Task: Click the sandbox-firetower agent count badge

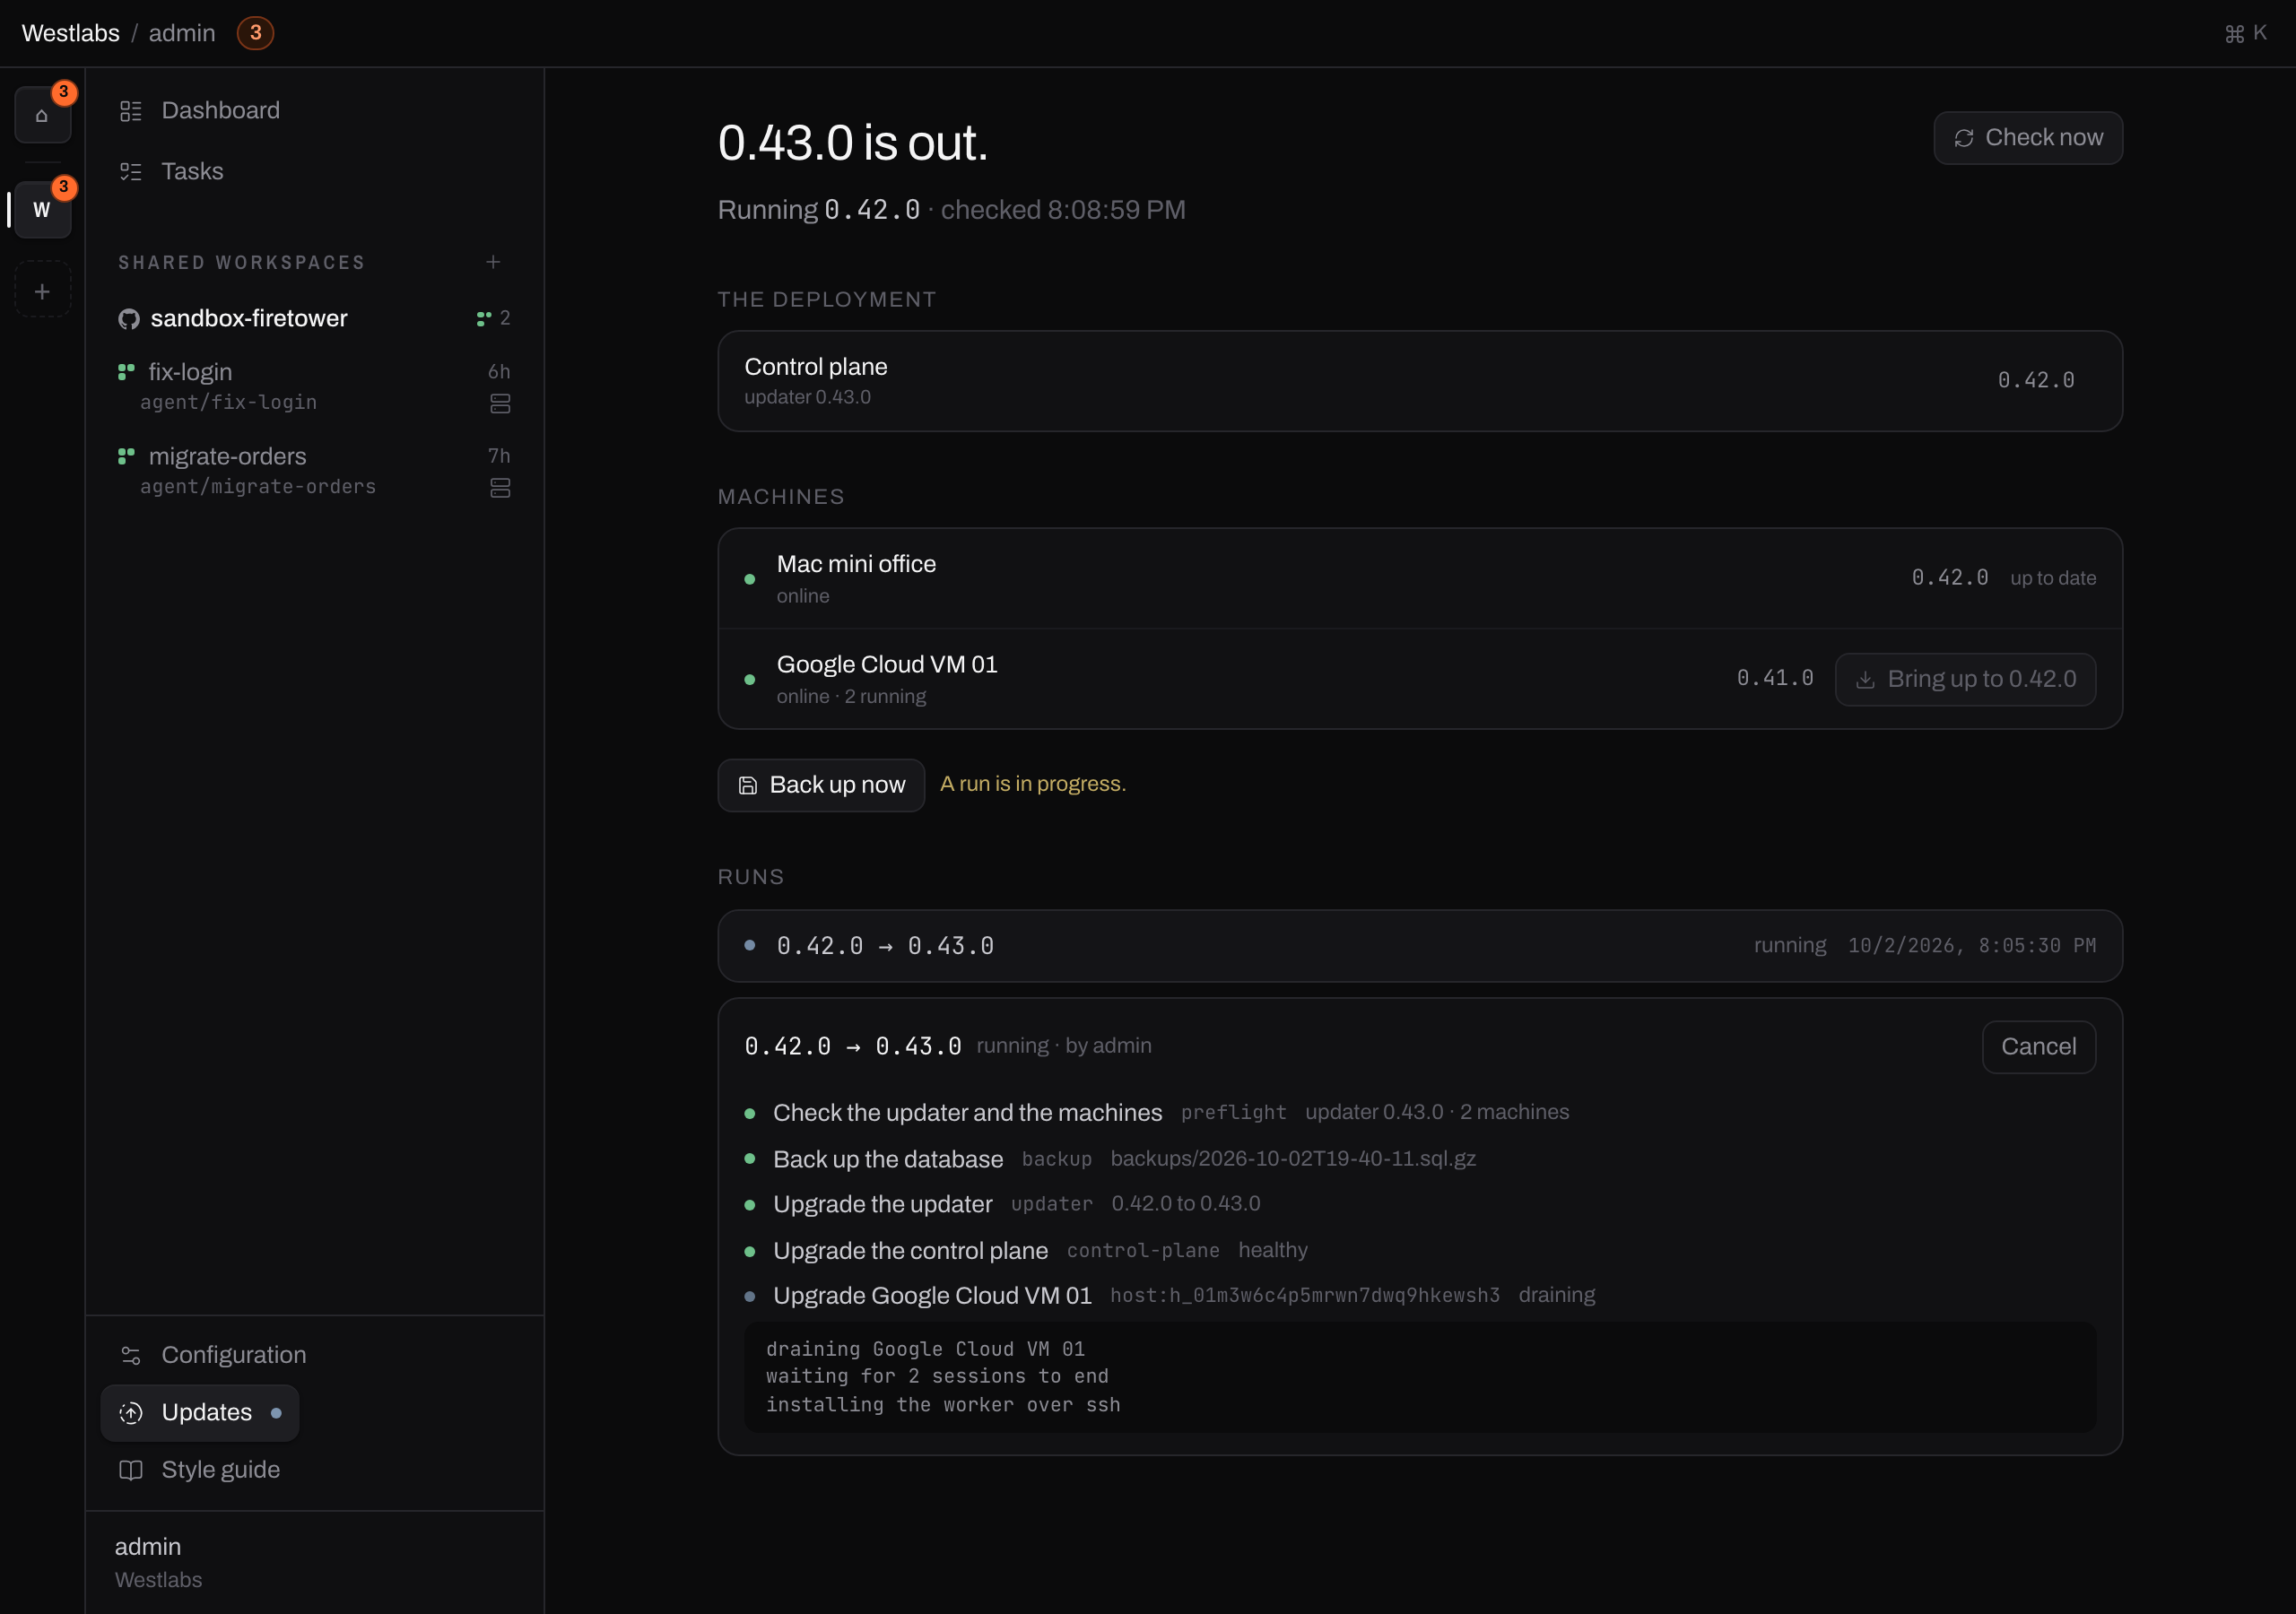Action: 494,318
